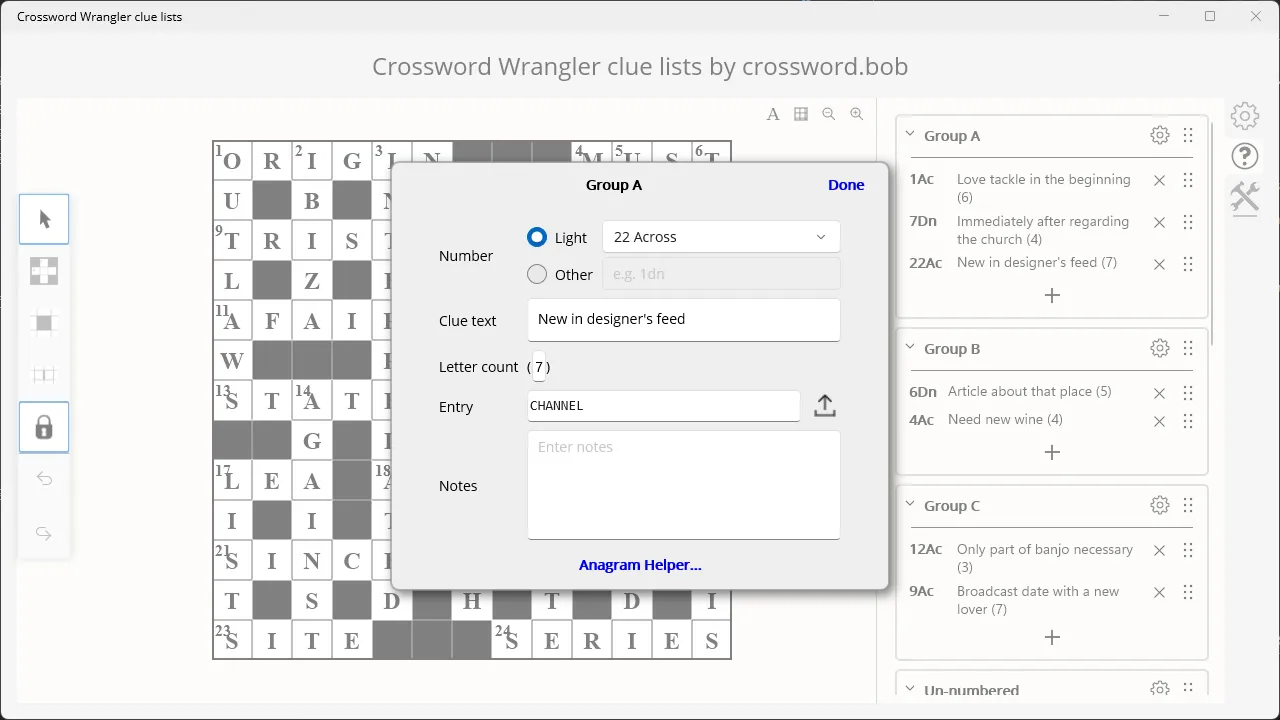
Task: Click the undo arrow
Action: [x=44, y=479]
